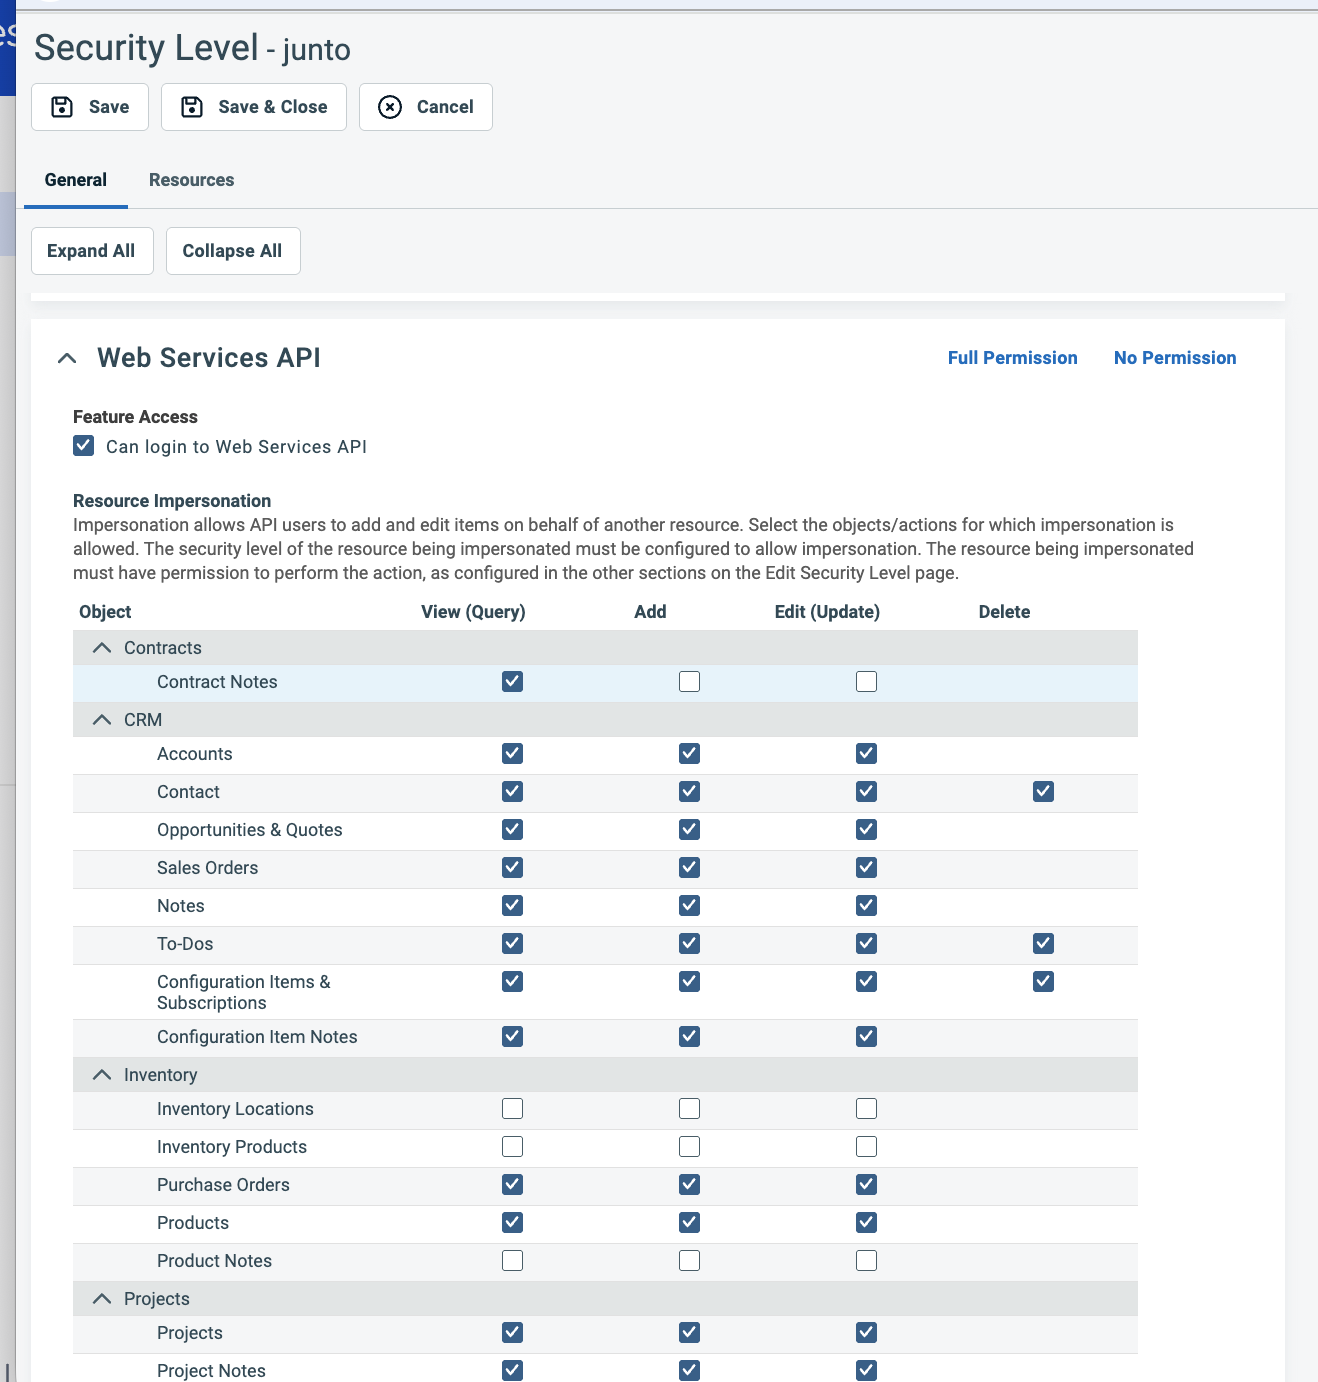Grant Full Permission for Web Services API

(1013, 358)
